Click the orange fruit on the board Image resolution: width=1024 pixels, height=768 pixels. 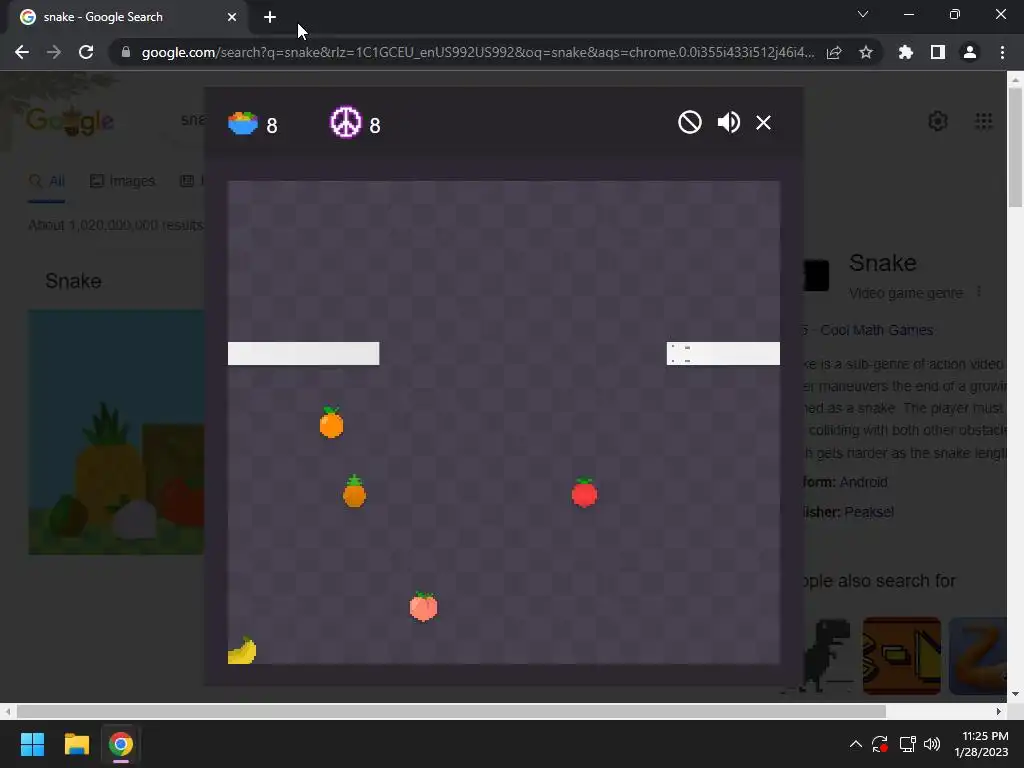point(332,423)
